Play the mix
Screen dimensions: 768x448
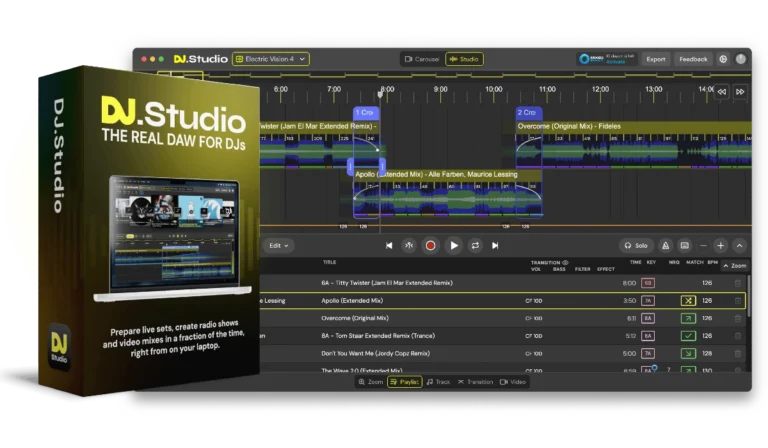pyautogui.click(x=454, y=246)
